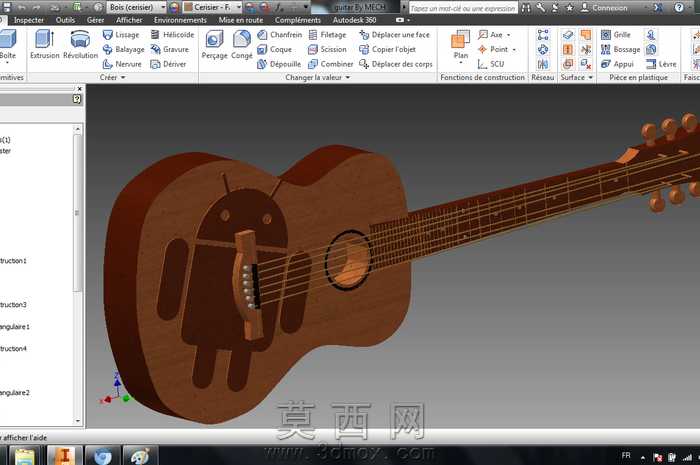
Task: Select the Plan construction tool
Action: [x=460, y=45]
